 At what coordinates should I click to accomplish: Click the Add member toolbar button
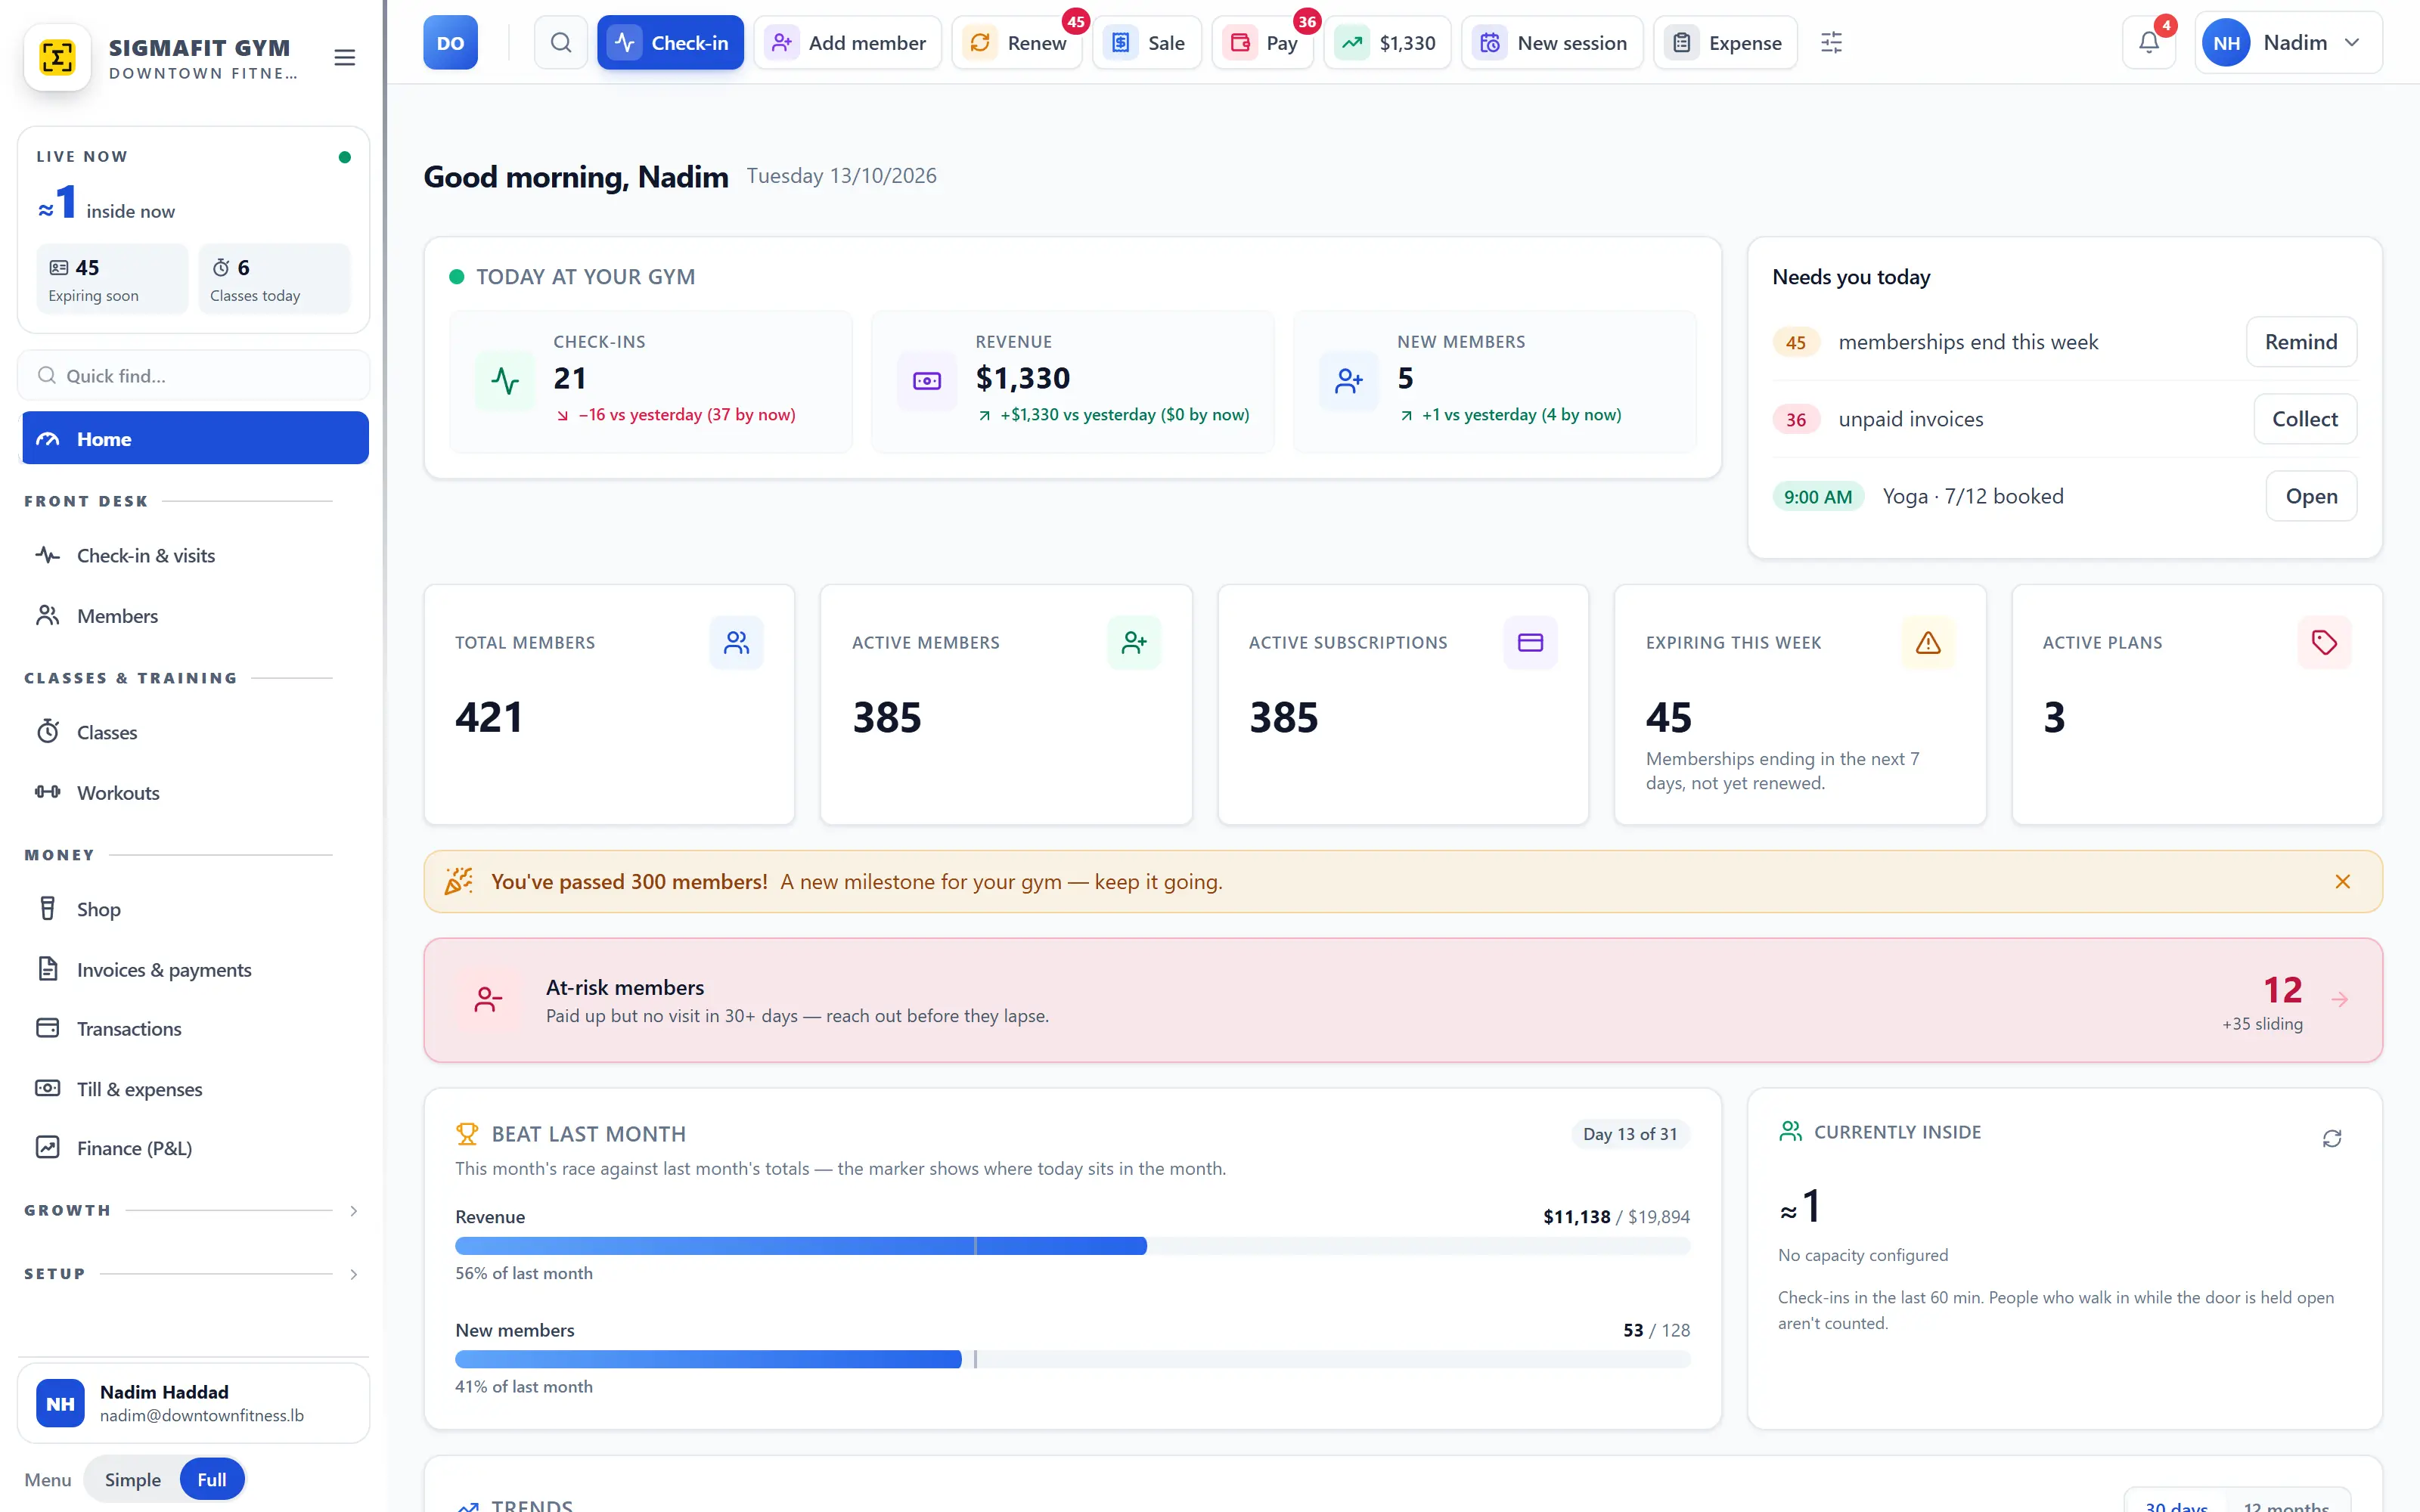(848, 43)
